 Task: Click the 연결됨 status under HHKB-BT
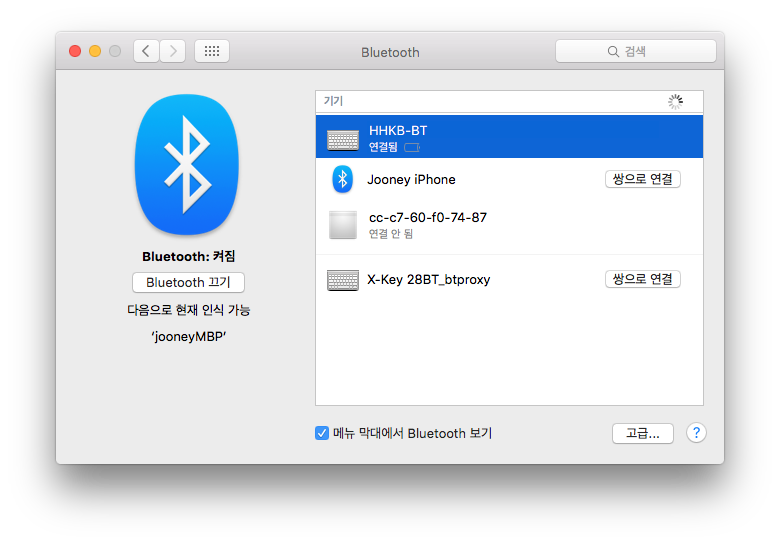pos(383,147)
